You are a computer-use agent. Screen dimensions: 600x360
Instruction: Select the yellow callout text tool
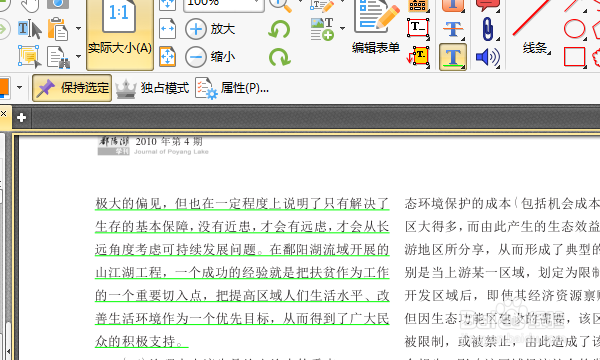[x=418, y=57]
